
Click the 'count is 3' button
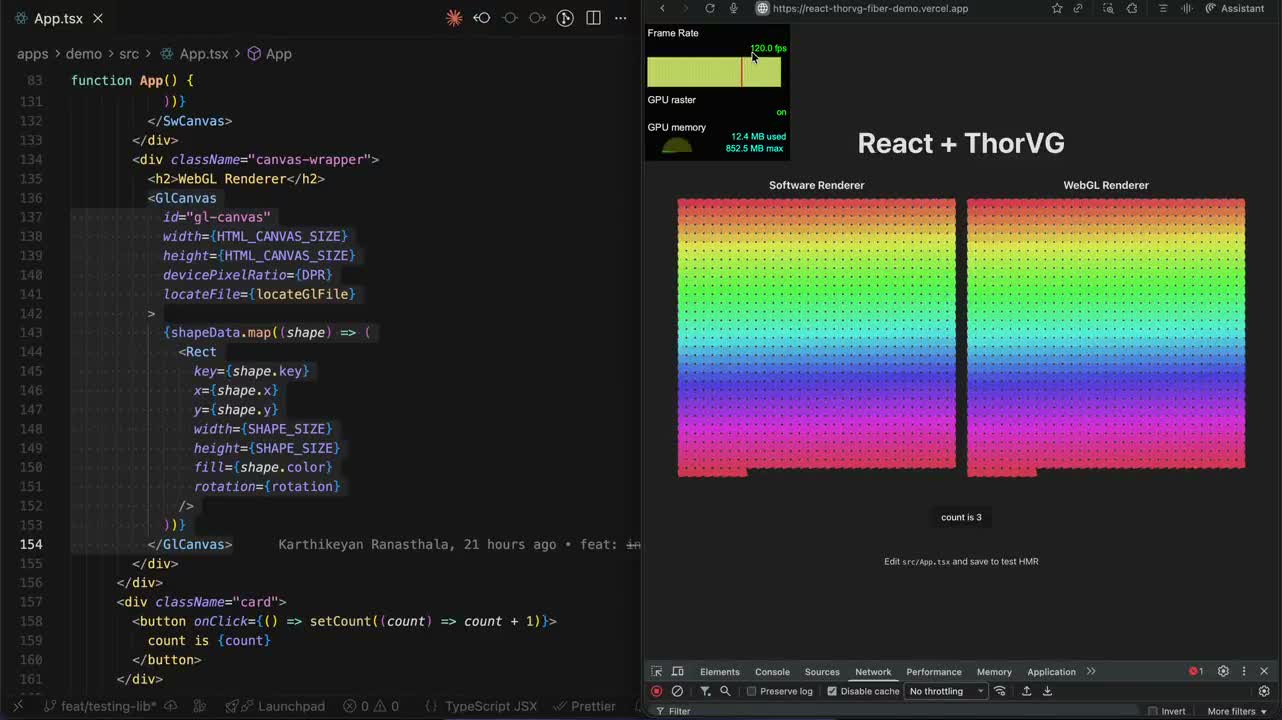961,517
